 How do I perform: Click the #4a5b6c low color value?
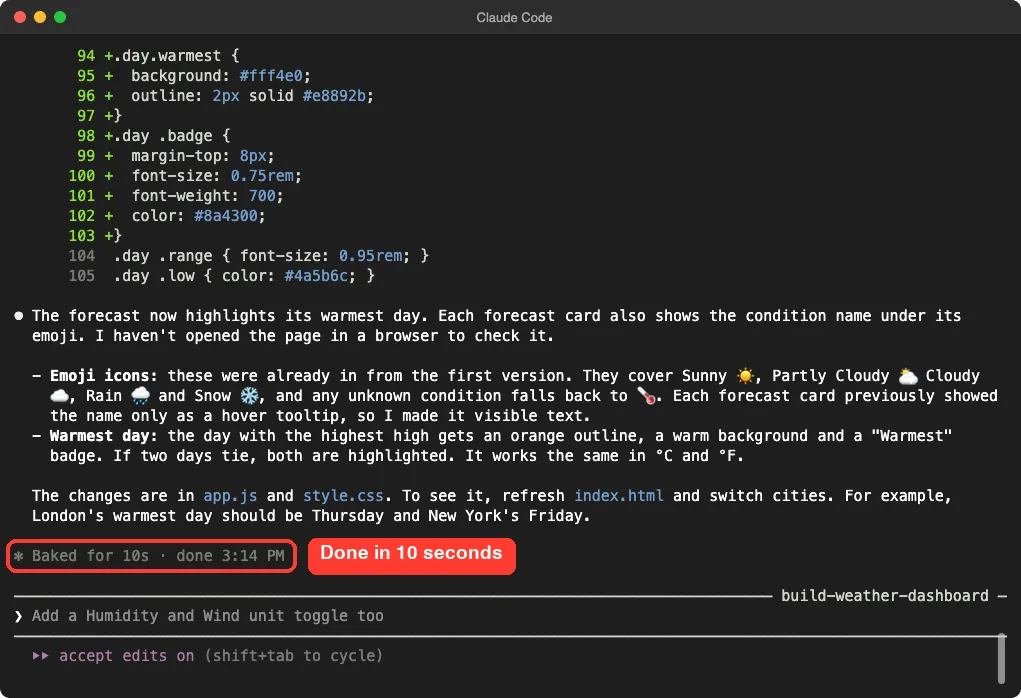[x=316, y=275]
